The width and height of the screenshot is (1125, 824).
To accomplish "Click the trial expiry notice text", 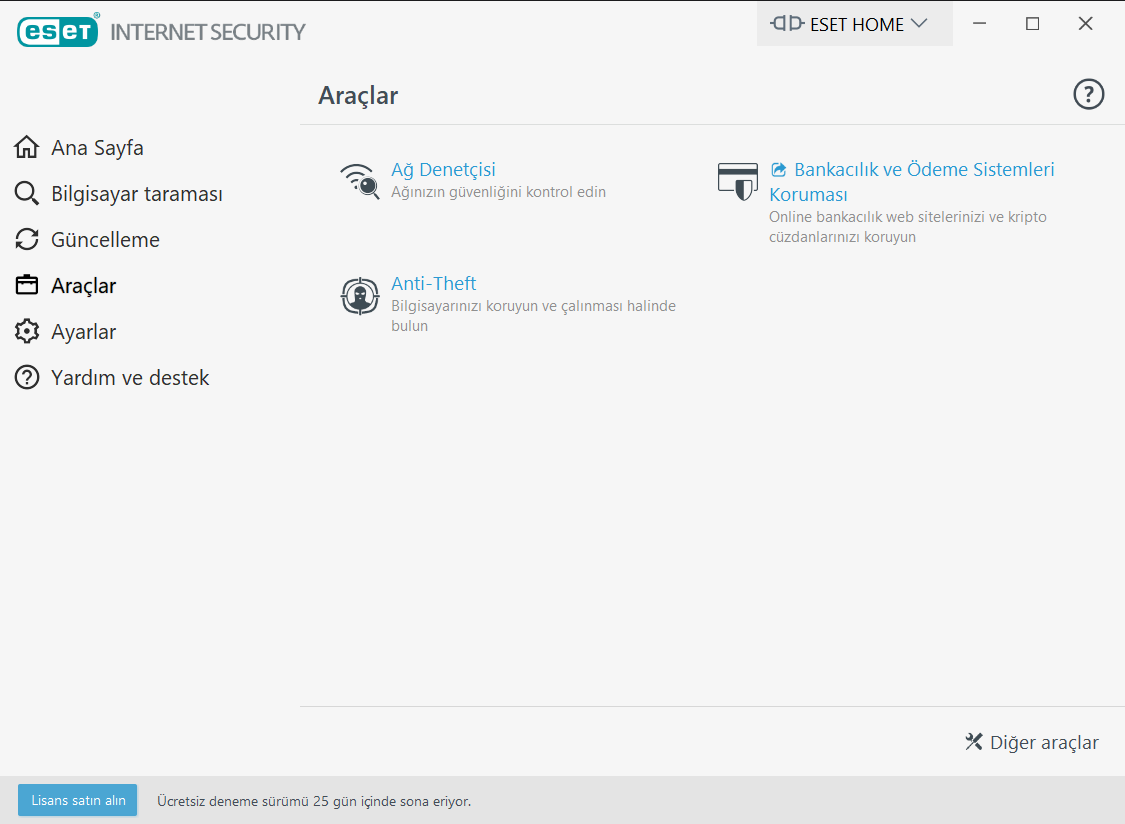I will (314, 801).
